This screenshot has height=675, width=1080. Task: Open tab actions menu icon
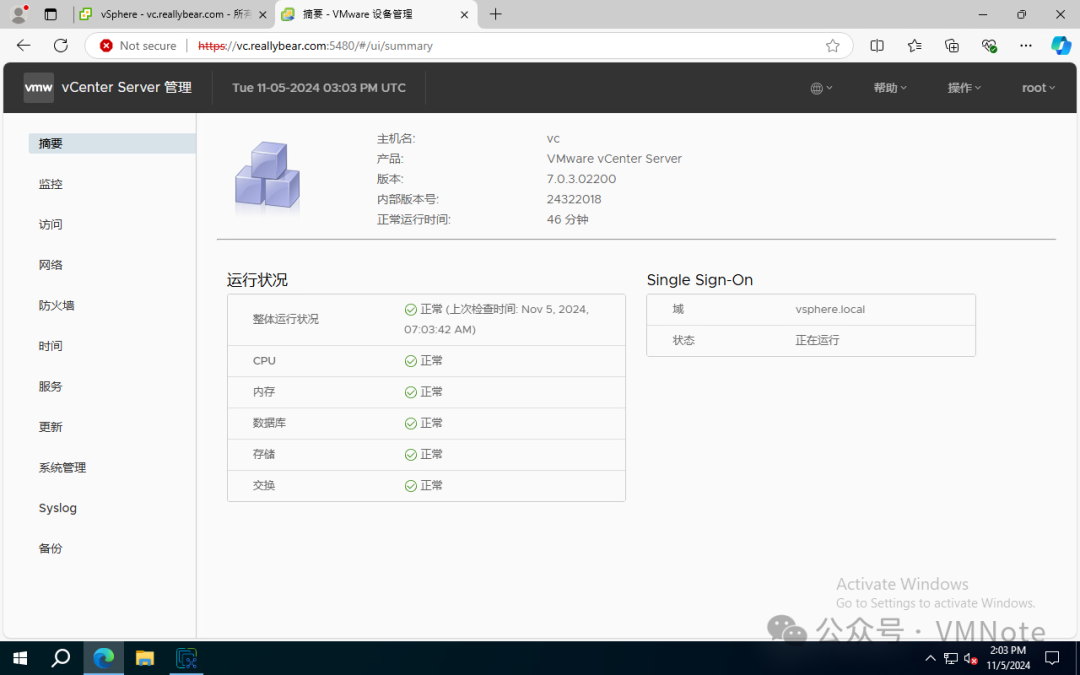click(x=50, y=14)
